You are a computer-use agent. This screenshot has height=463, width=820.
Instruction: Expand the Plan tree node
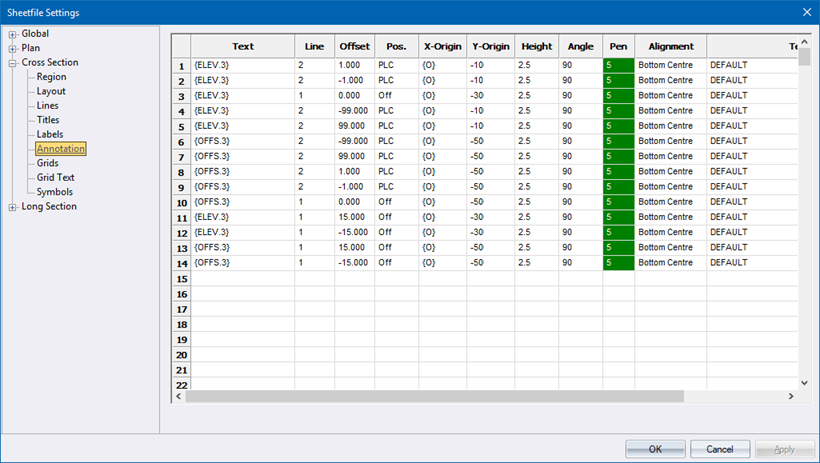(x=13, y=48)
